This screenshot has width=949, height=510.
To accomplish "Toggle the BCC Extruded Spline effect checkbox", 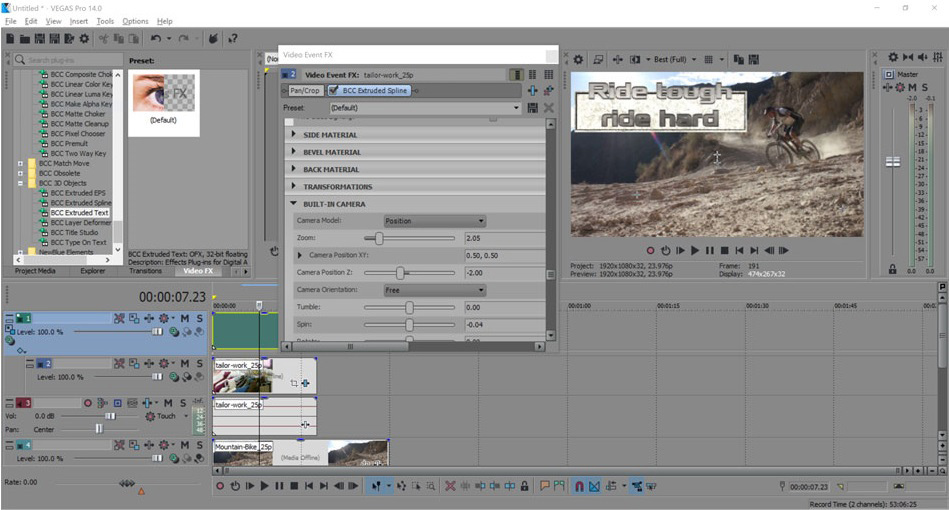I will point(333,90).
